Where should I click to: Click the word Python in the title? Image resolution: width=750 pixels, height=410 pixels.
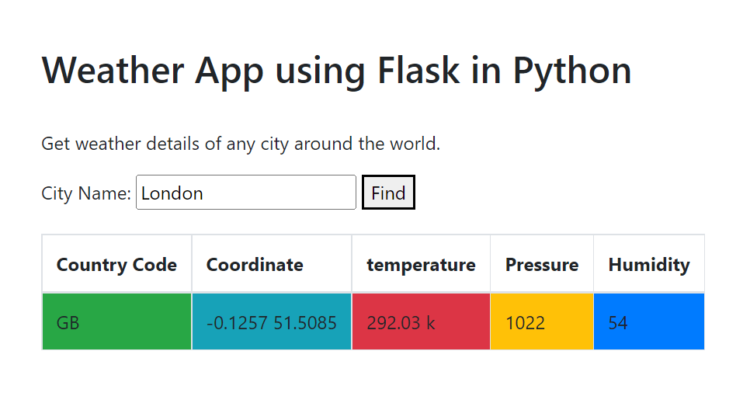click(x=572, y=72)
